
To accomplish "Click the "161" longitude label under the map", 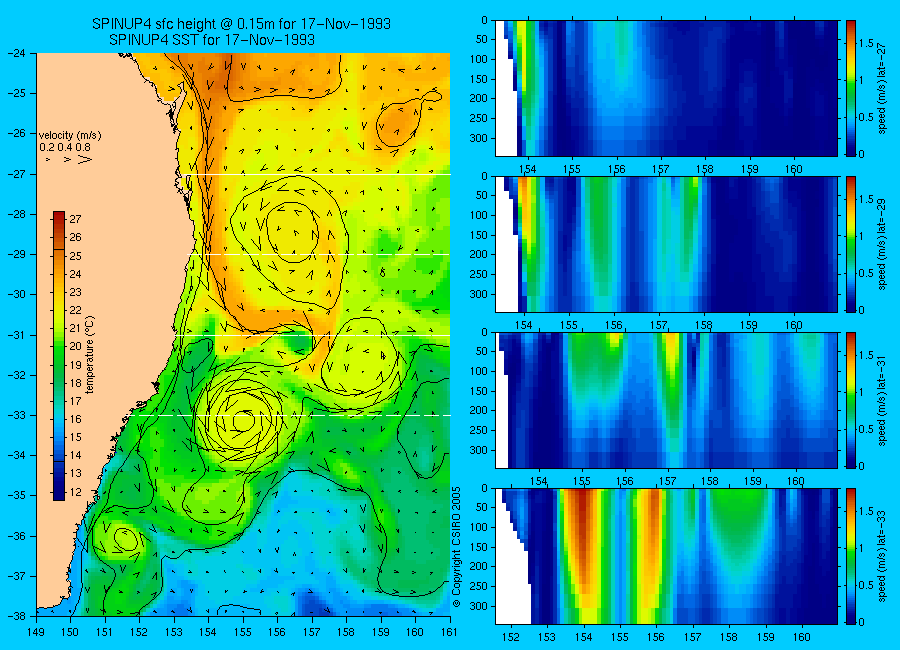I will point(449,632).
